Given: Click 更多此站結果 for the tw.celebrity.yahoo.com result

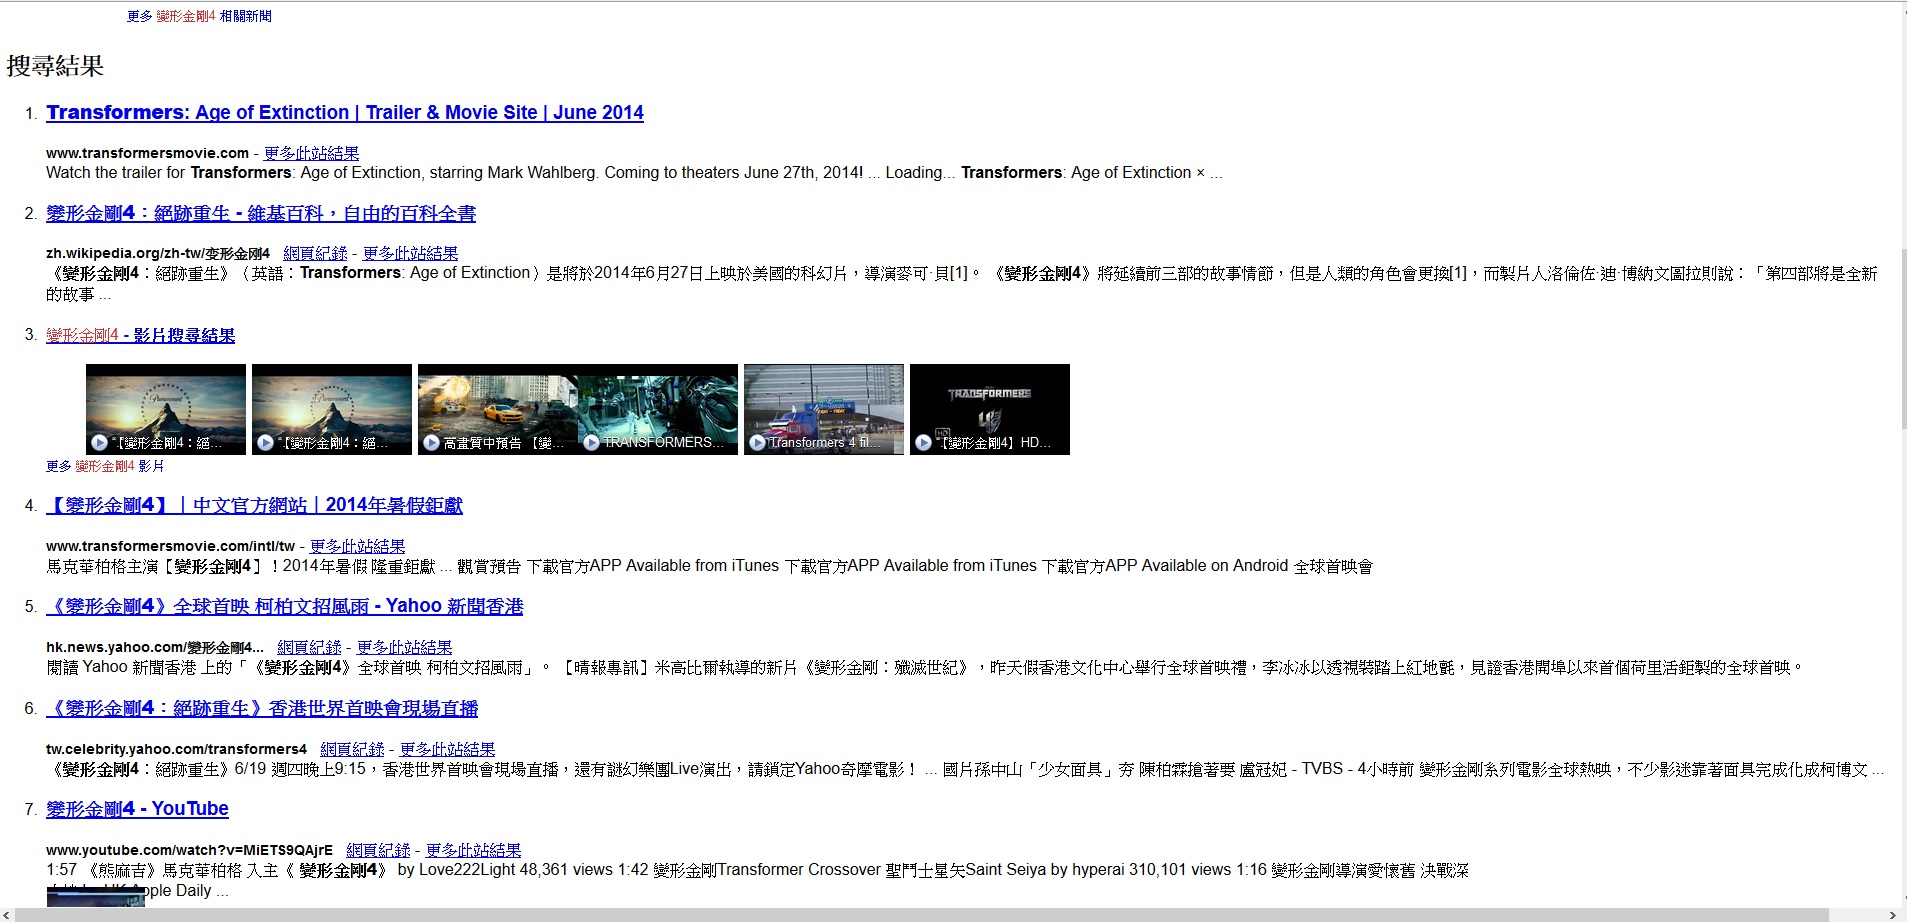Looking at the screenshot, I should 447,749.
